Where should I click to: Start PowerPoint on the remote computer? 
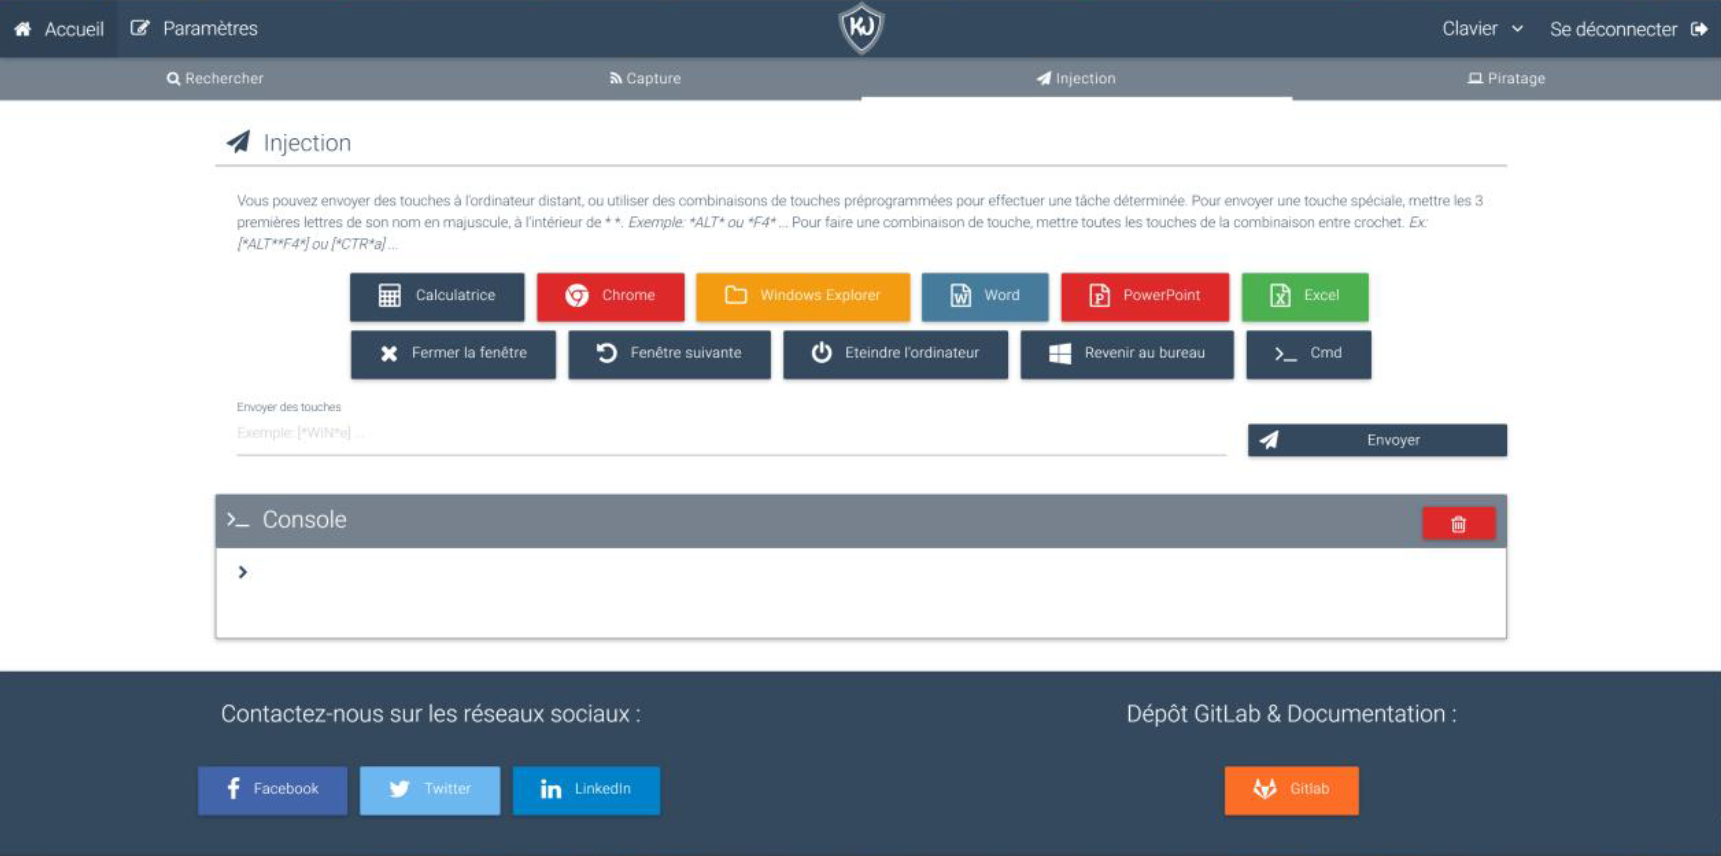pos(1145,296)
